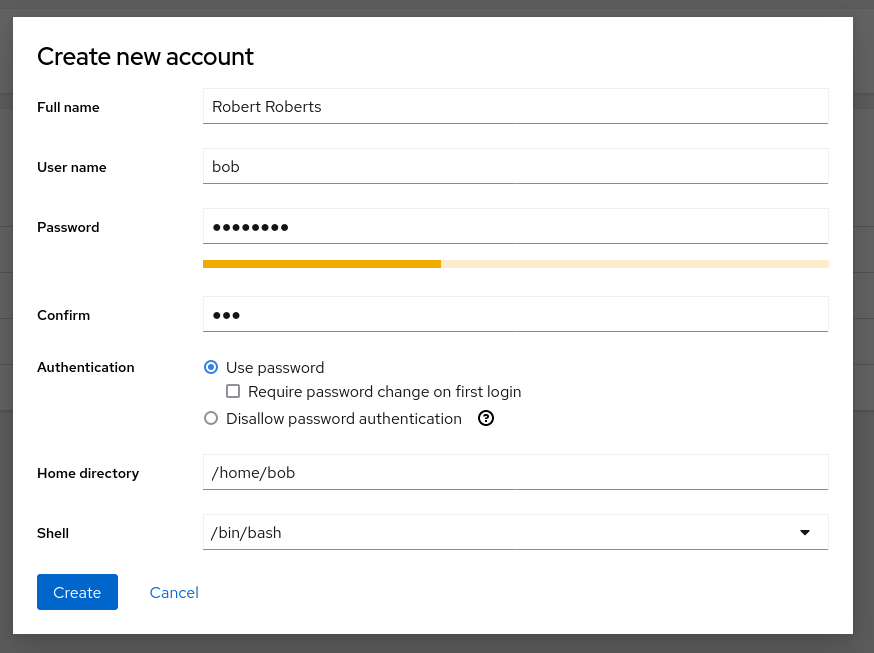Click the Authentication section label
The width and height of the screenshot is (874, 653).
click(85, 367)
